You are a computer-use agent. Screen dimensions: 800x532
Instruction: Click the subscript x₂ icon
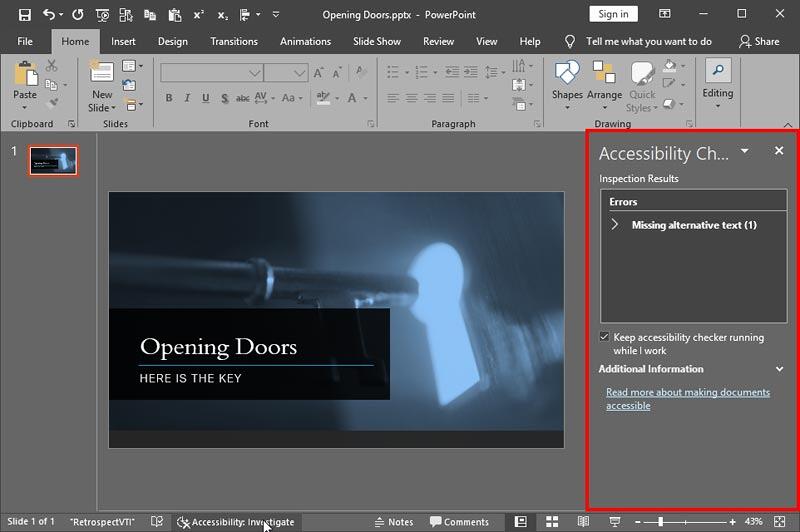[x=222, y=15]
